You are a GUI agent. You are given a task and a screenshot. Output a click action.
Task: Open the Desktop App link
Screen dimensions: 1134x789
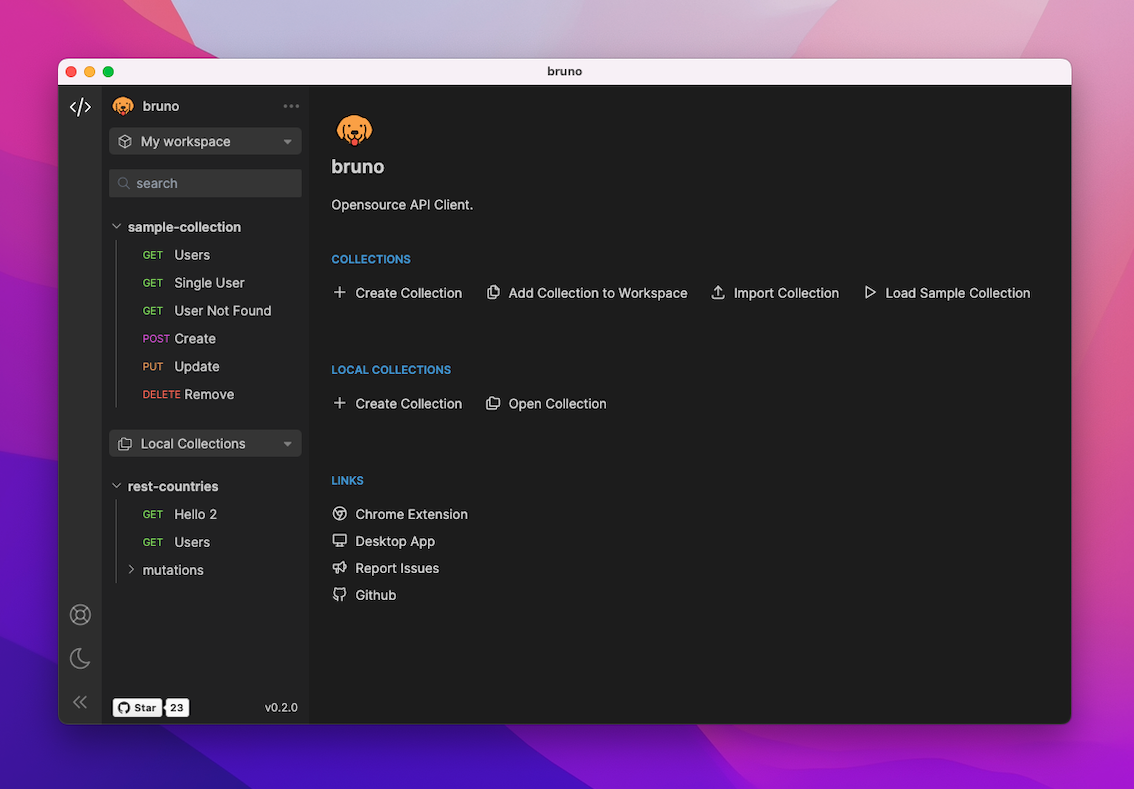[395, 541]
